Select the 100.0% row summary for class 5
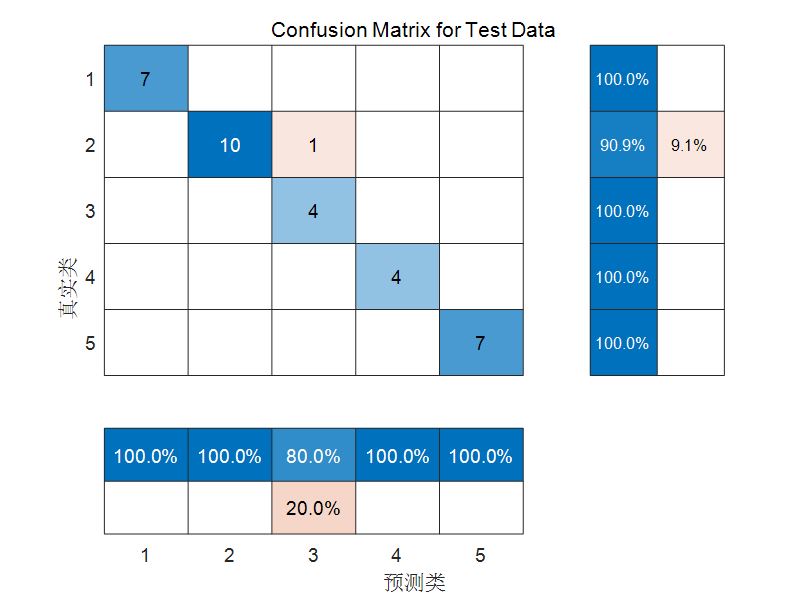This screenshot has height=599, width=800. pos(622,343)
